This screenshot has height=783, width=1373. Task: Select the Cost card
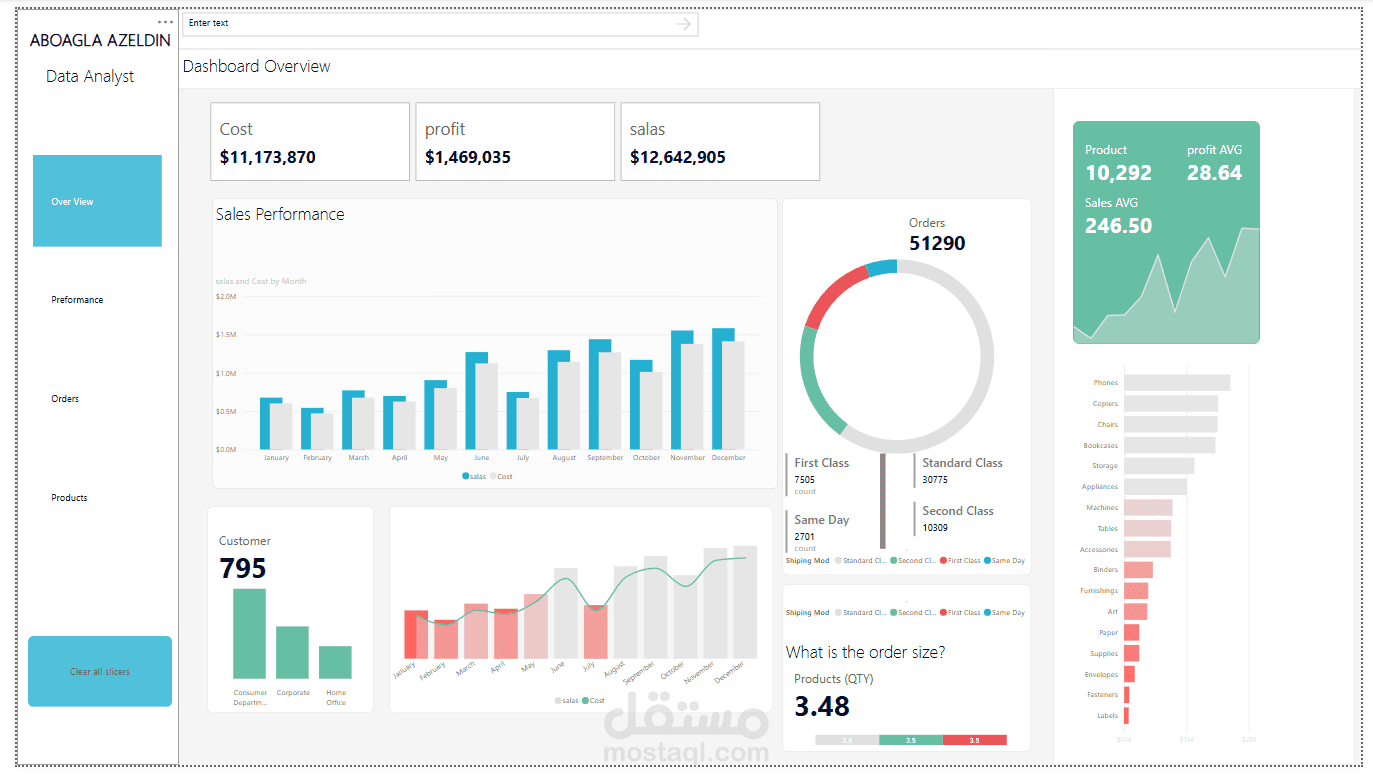click(x=310, y=141)
